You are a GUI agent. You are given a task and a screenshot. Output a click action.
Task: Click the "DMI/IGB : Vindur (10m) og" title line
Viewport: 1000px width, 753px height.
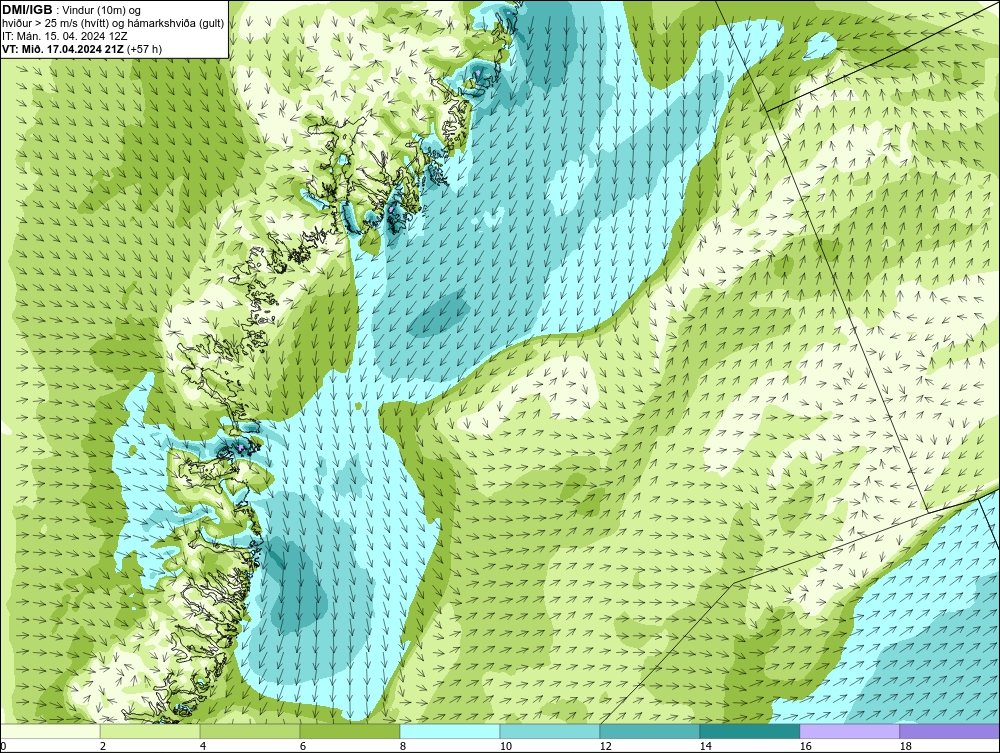coord(72,10)
